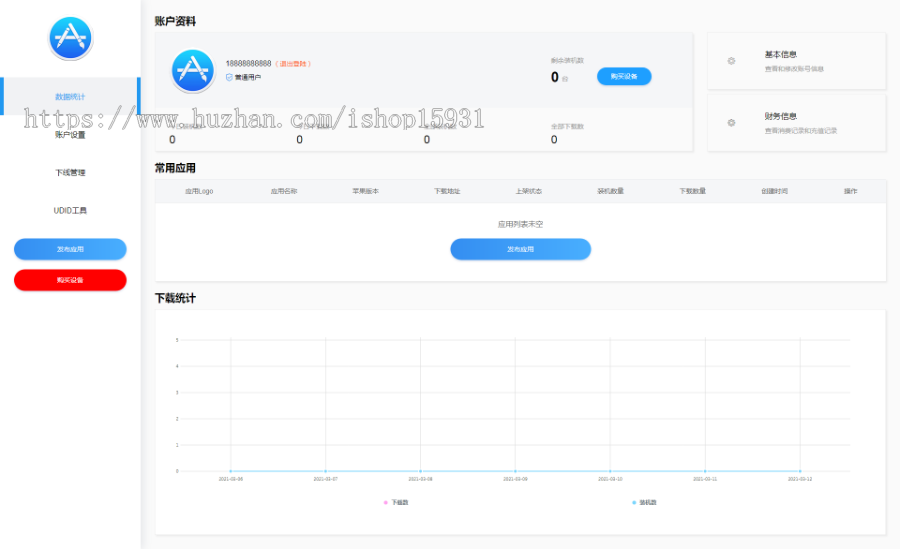Open 下线管理 in the sidebar
Screen dimensions: 900x549
pyautogui.click(x=70, y=172)
